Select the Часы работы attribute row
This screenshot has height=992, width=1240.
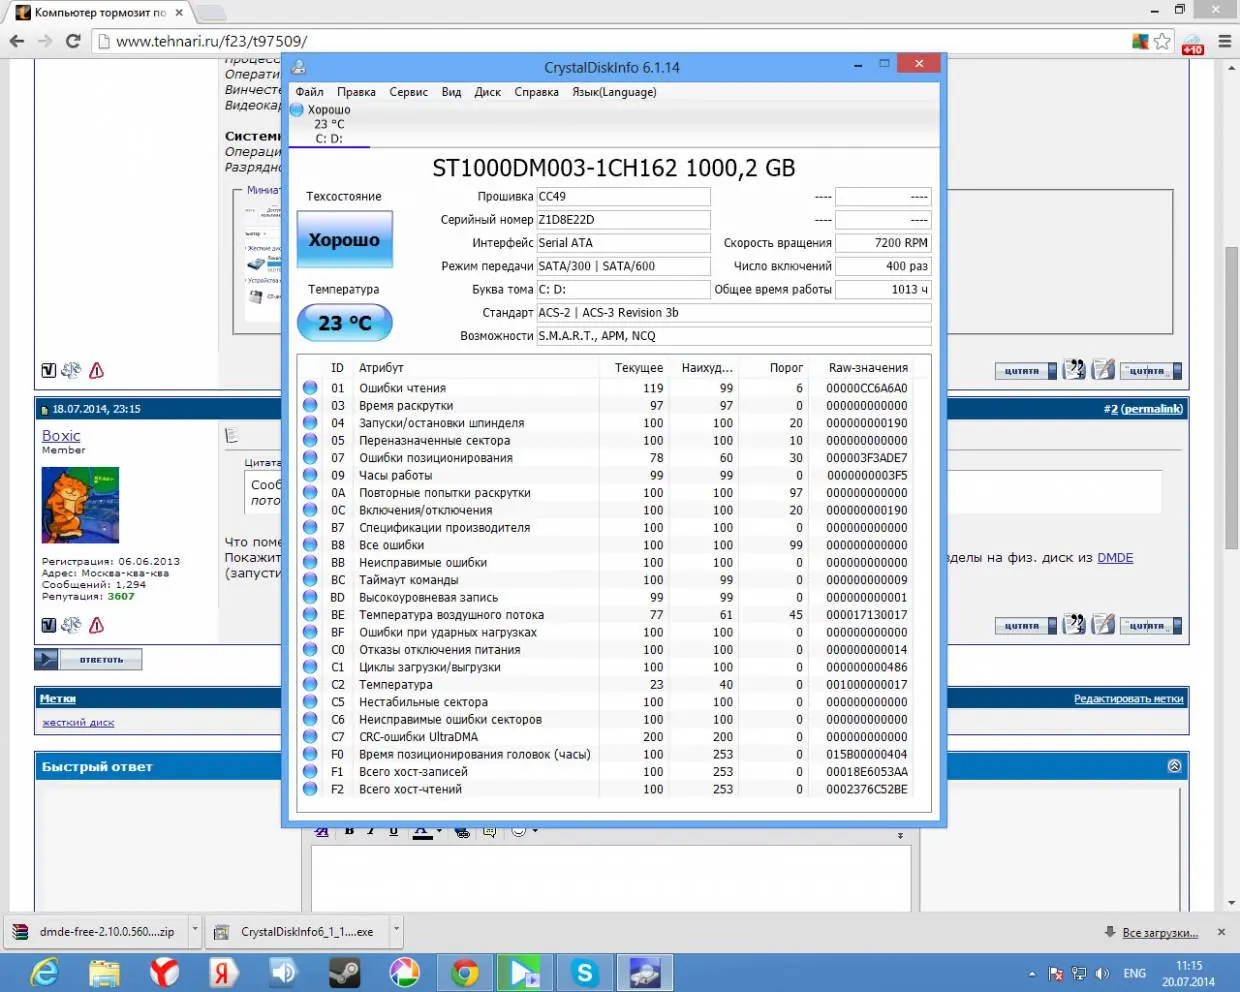[x=615, y=475]
